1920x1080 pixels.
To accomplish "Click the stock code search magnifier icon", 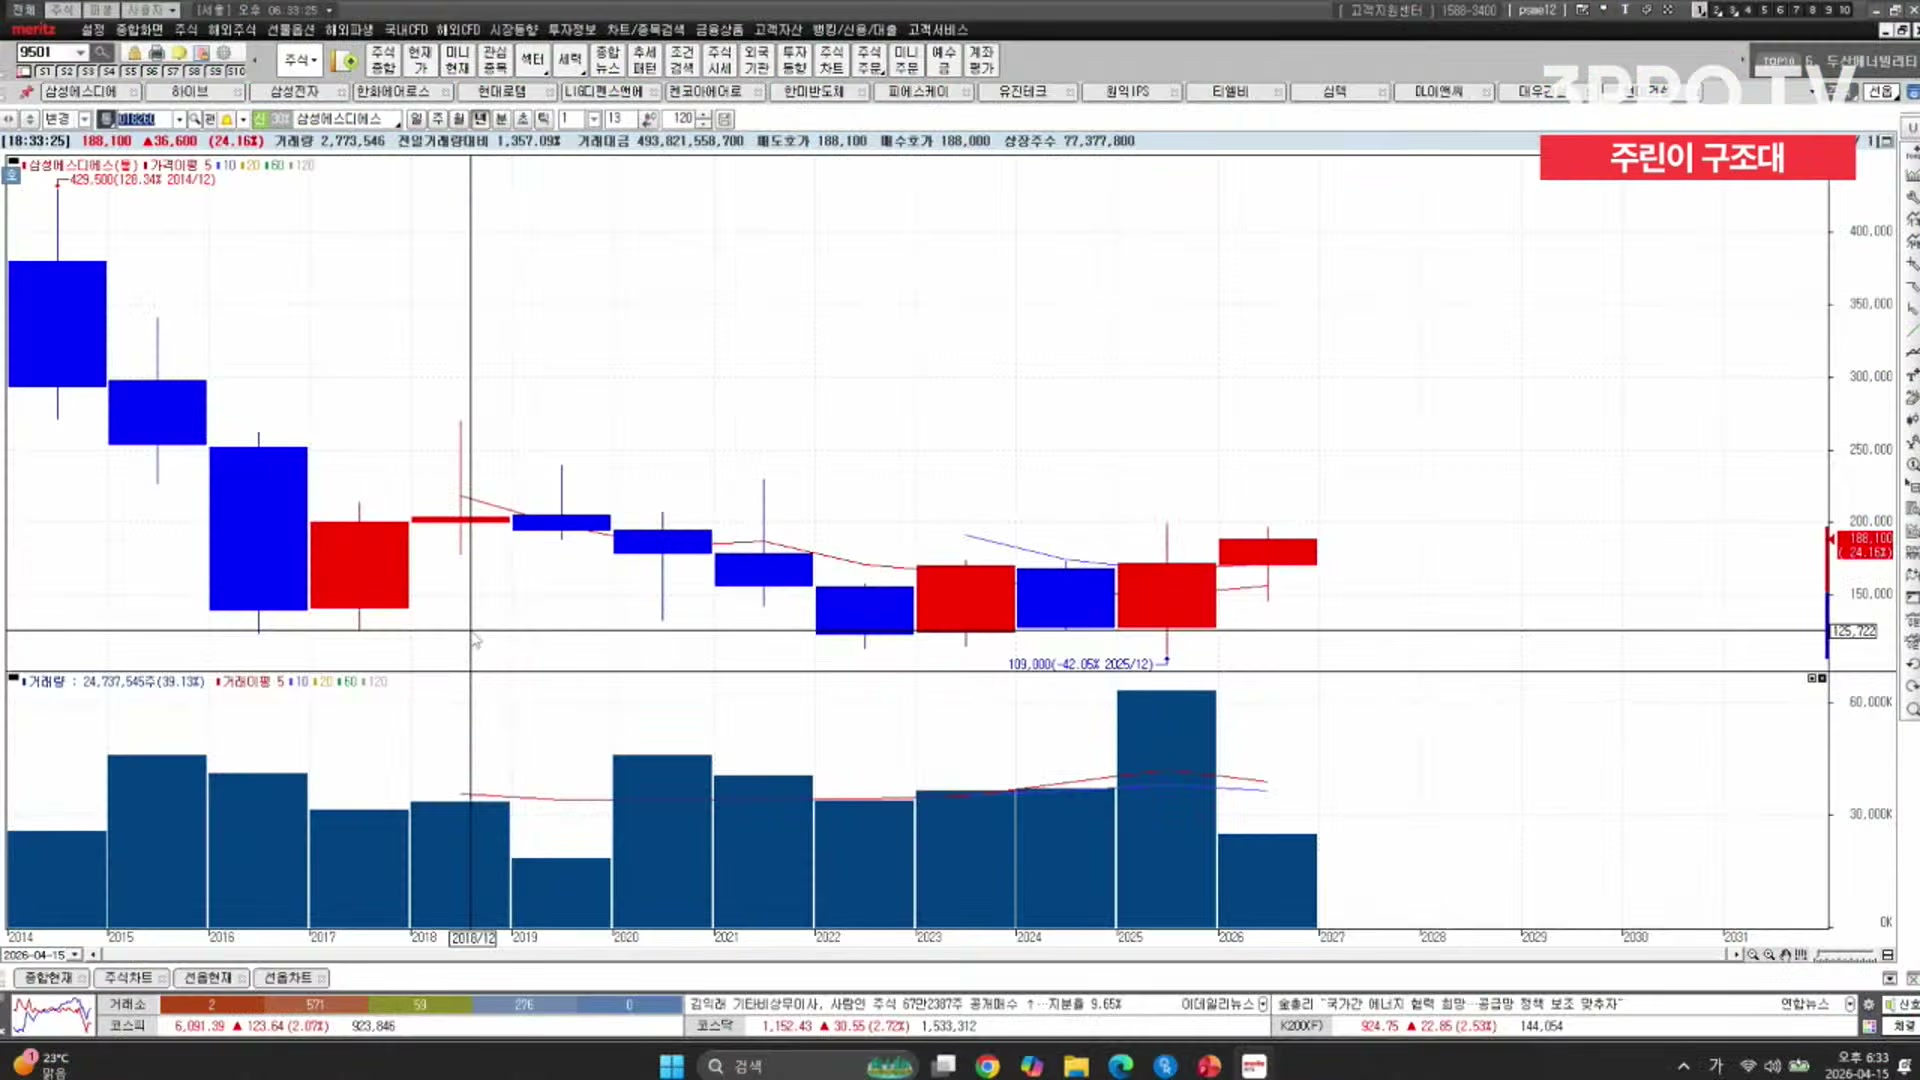I will [x=194, y=119].
